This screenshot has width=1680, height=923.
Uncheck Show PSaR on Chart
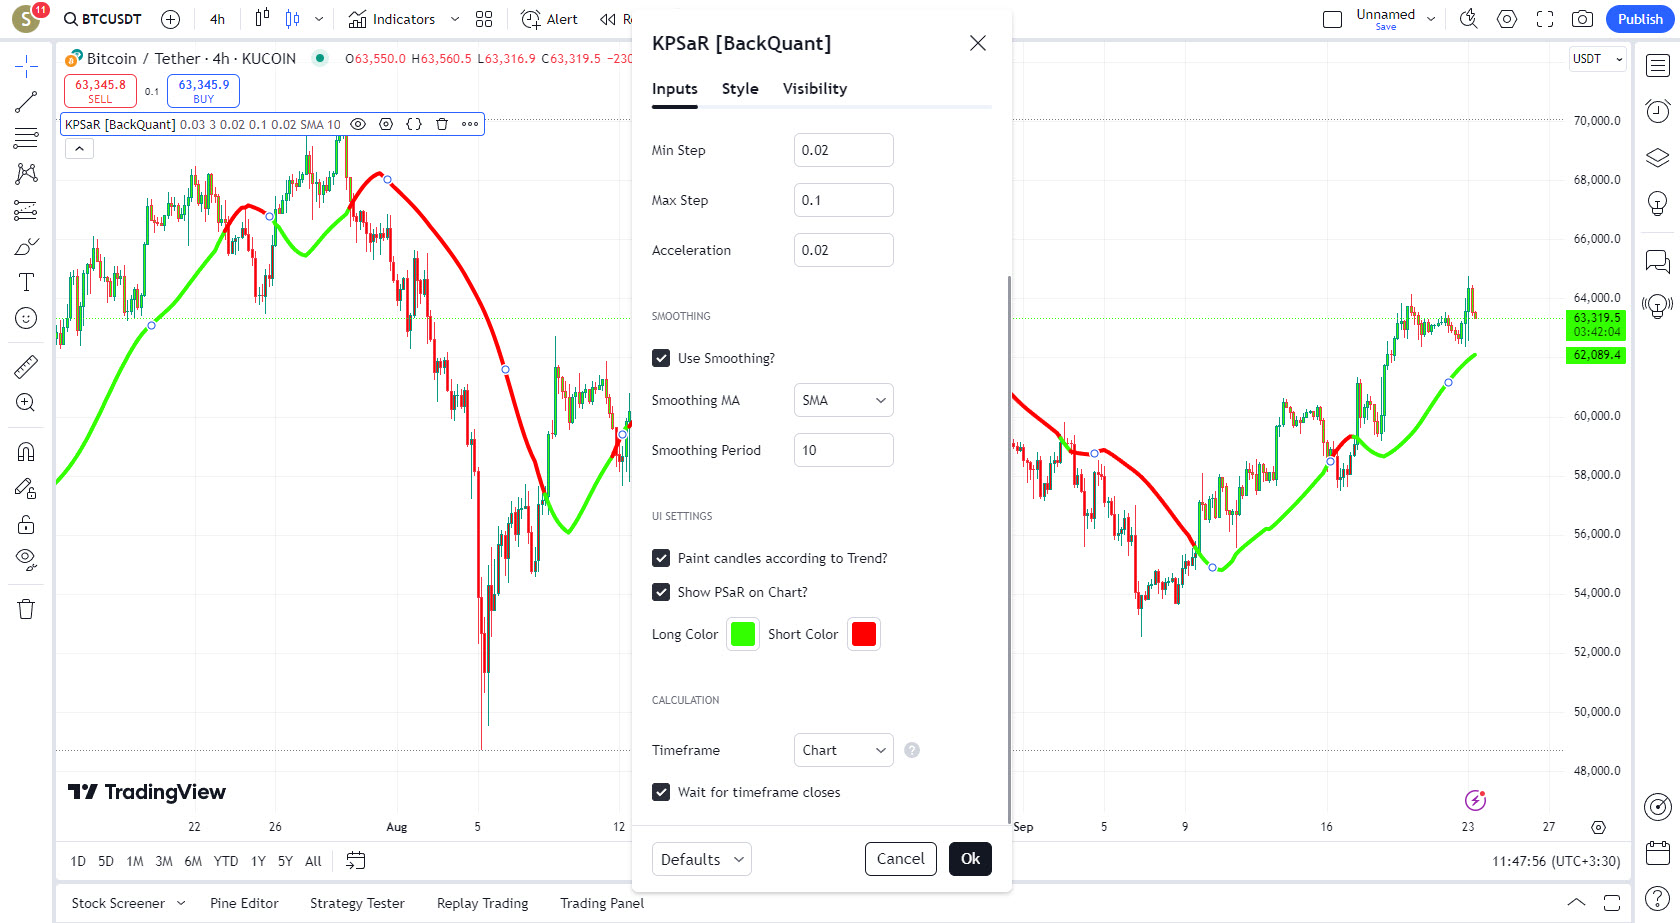coord(661,592)
